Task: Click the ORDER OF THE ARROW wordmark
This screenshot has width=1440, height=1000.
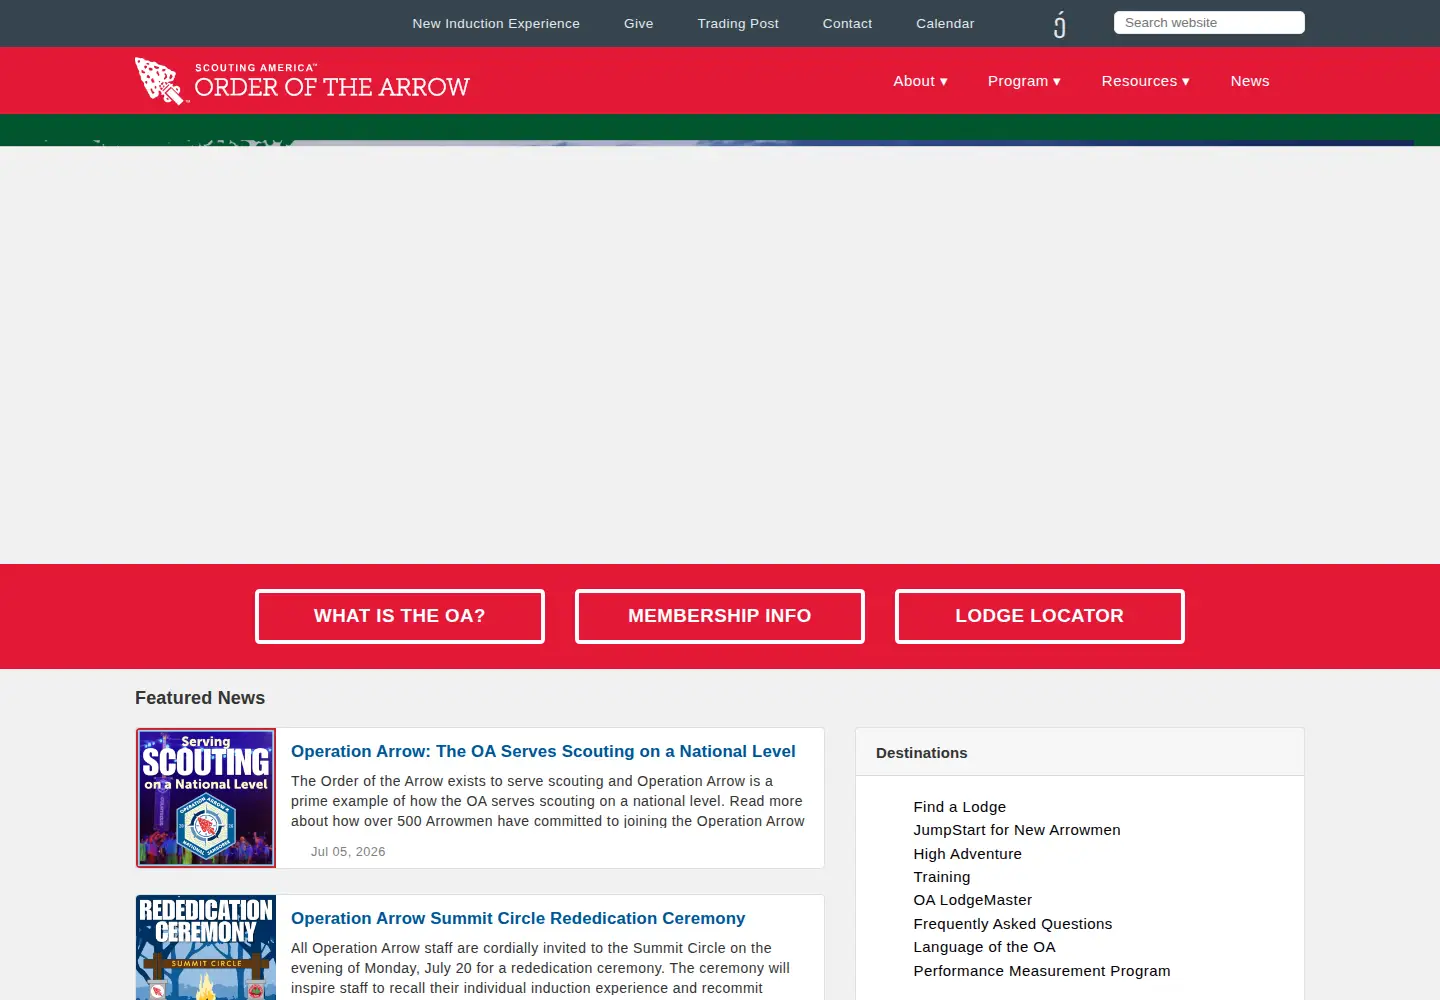Action: [332, 87]
